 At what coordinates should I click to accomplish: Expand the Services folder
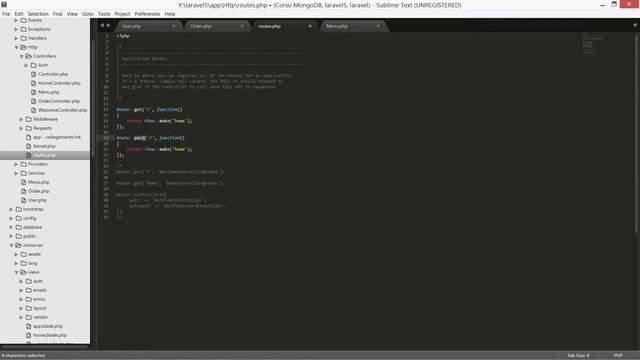coord(16,173)
